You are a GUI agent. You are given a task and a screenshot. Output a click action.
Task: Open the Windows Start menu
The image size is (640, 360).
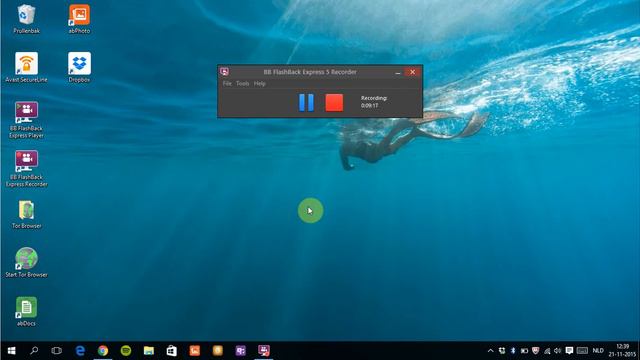[x=11, y=351]
